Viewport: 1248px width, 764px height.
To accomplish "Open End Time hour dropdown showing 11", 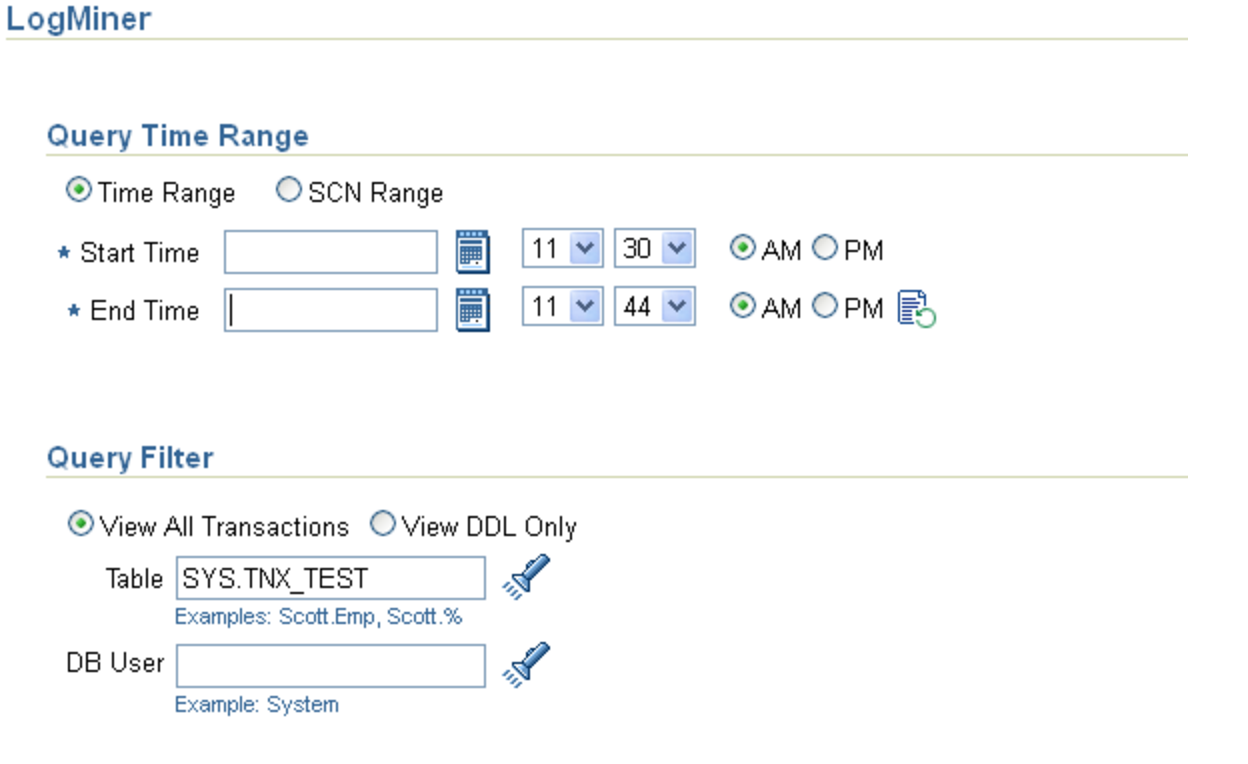I will [x=563, y=307].
